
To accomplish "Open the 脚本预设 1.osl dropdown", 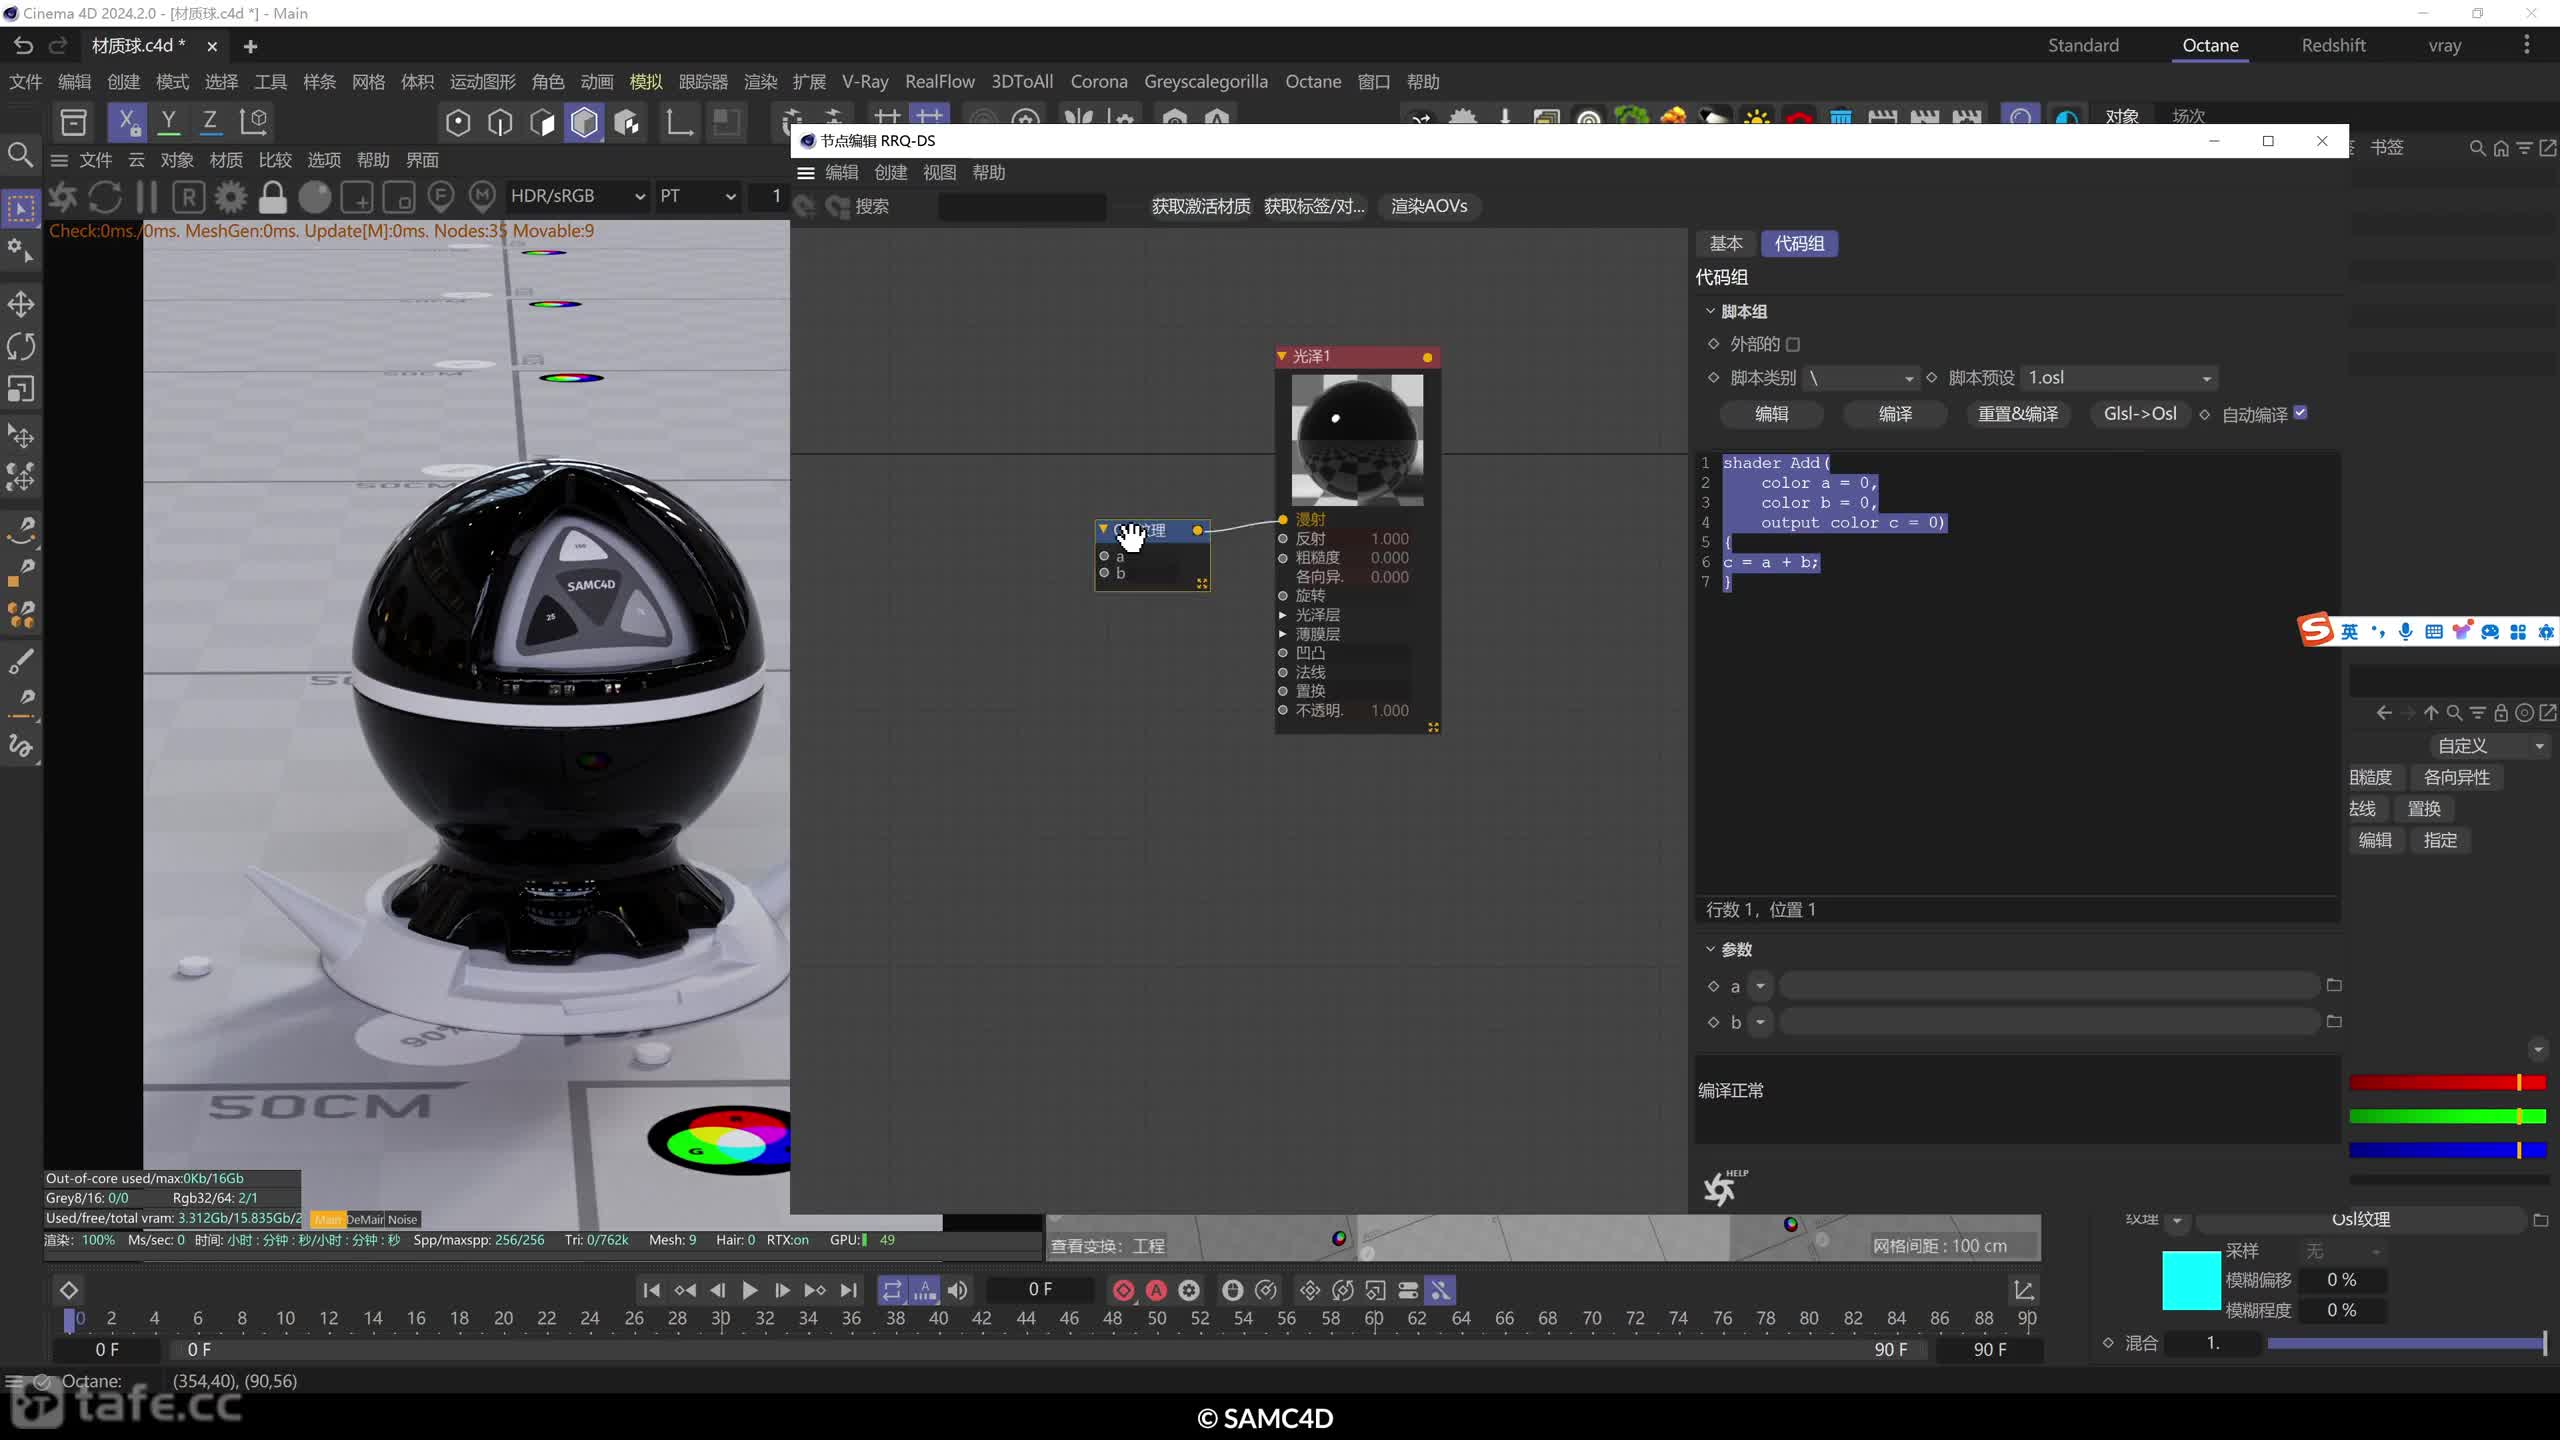I will click(x=2119, y=378).
